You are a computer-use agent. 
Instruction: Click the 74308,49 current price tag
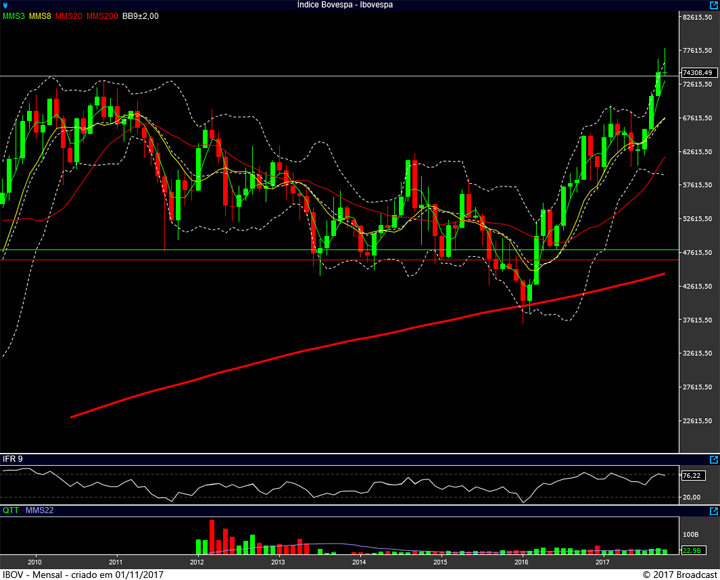click(x=697, y=73)
